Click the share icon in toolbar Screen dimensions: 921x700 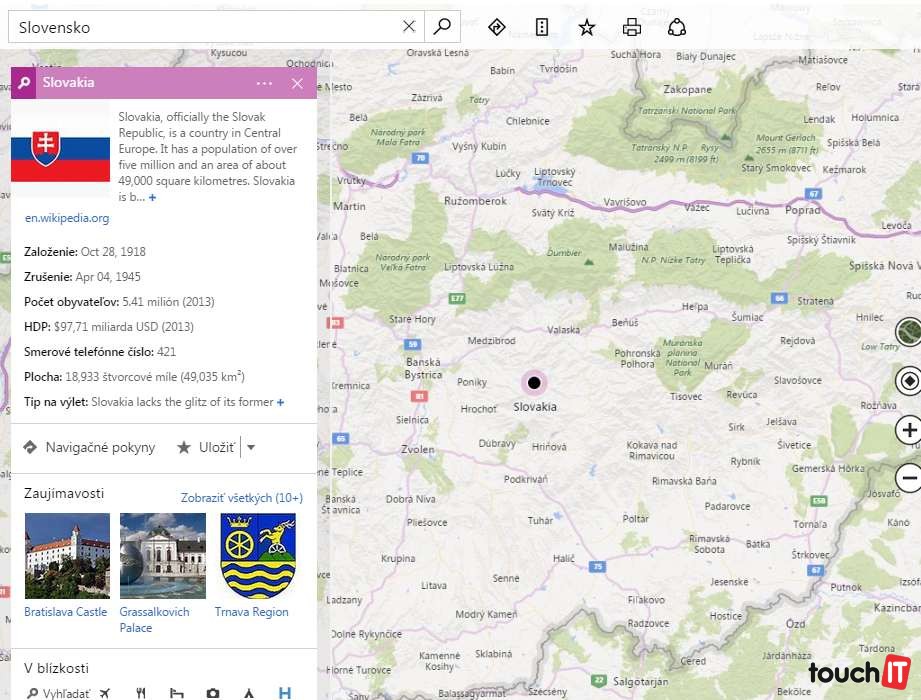(677, 27)
